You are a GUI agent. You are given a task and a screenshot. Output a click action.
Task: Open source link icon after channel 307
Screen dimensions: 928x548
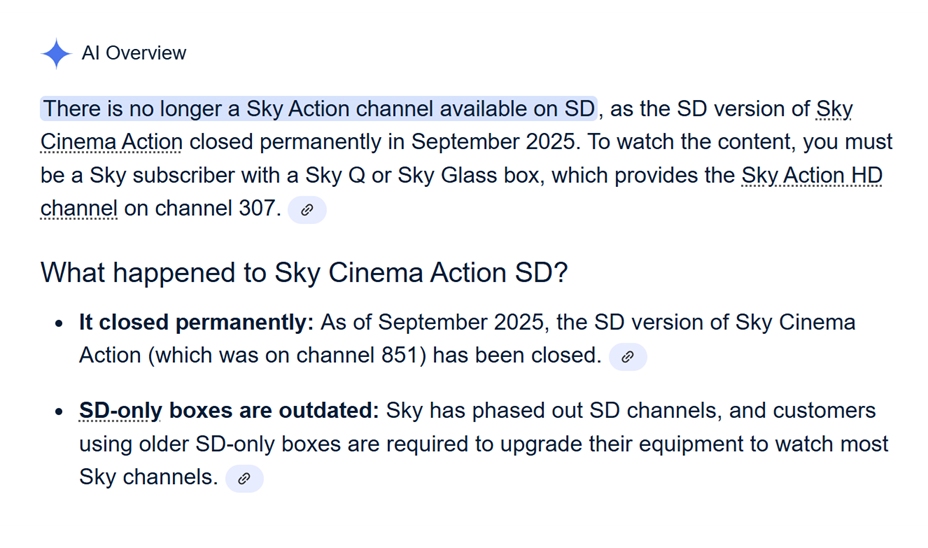(307, 210)
